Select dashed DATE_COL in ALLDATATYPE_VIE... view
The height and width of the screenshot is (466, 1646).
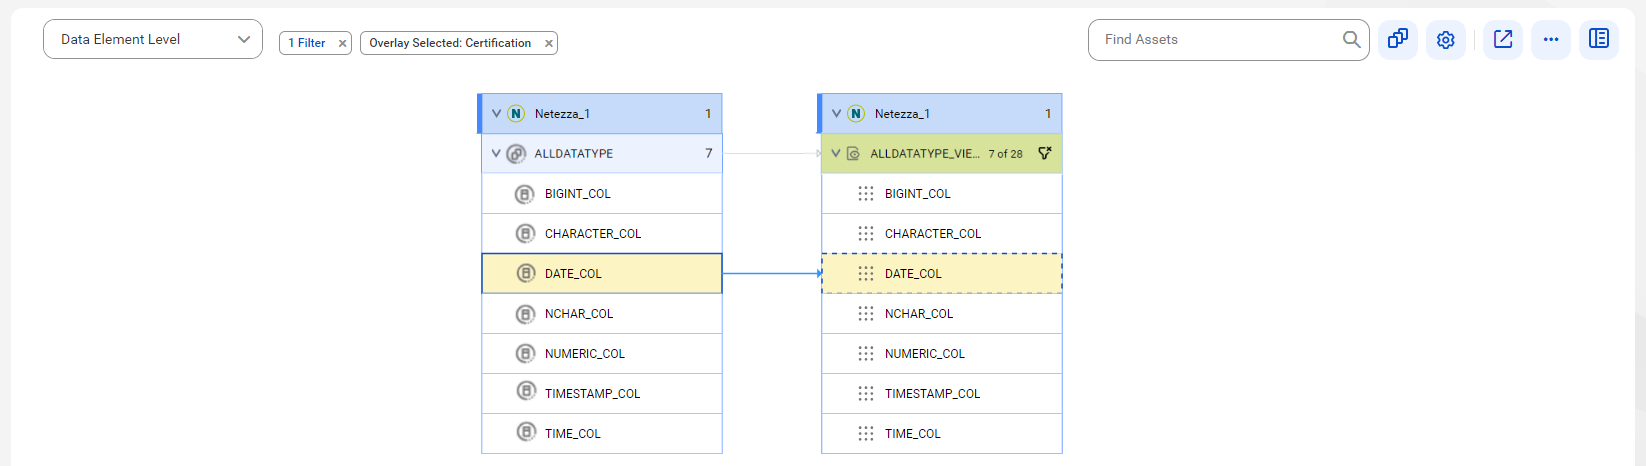[x=942, y=274]
